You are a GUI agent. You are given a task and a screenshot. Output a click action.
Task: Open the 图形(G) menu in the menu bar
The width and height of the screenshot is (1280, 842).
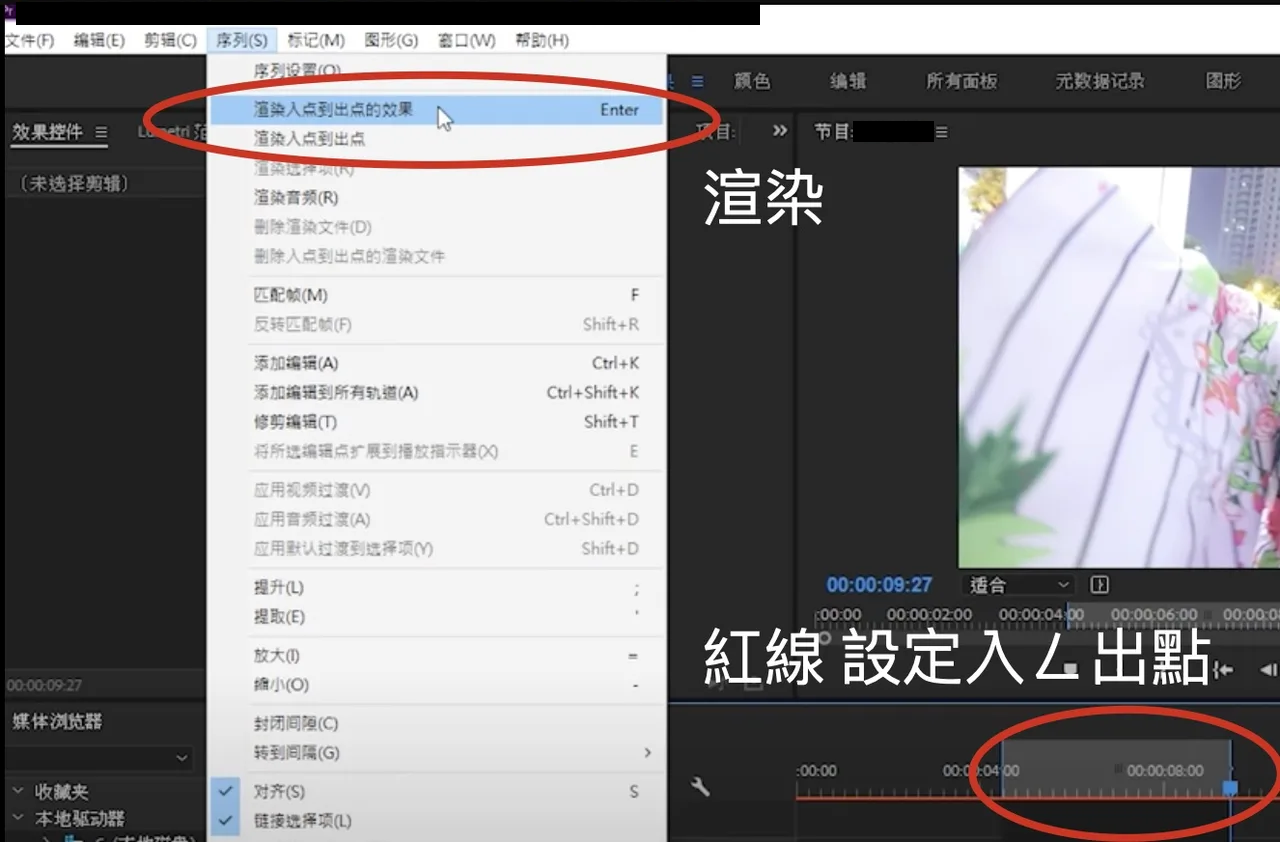click(x=391, y=40)
